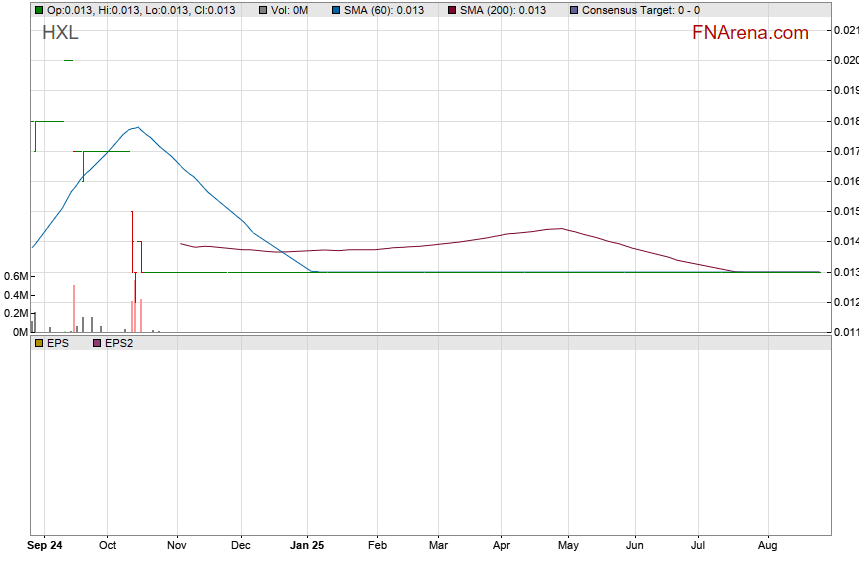This screenshot has height=566, width=859.
Task: Click the 0.6M volume axis label
Action: (14, 276)
